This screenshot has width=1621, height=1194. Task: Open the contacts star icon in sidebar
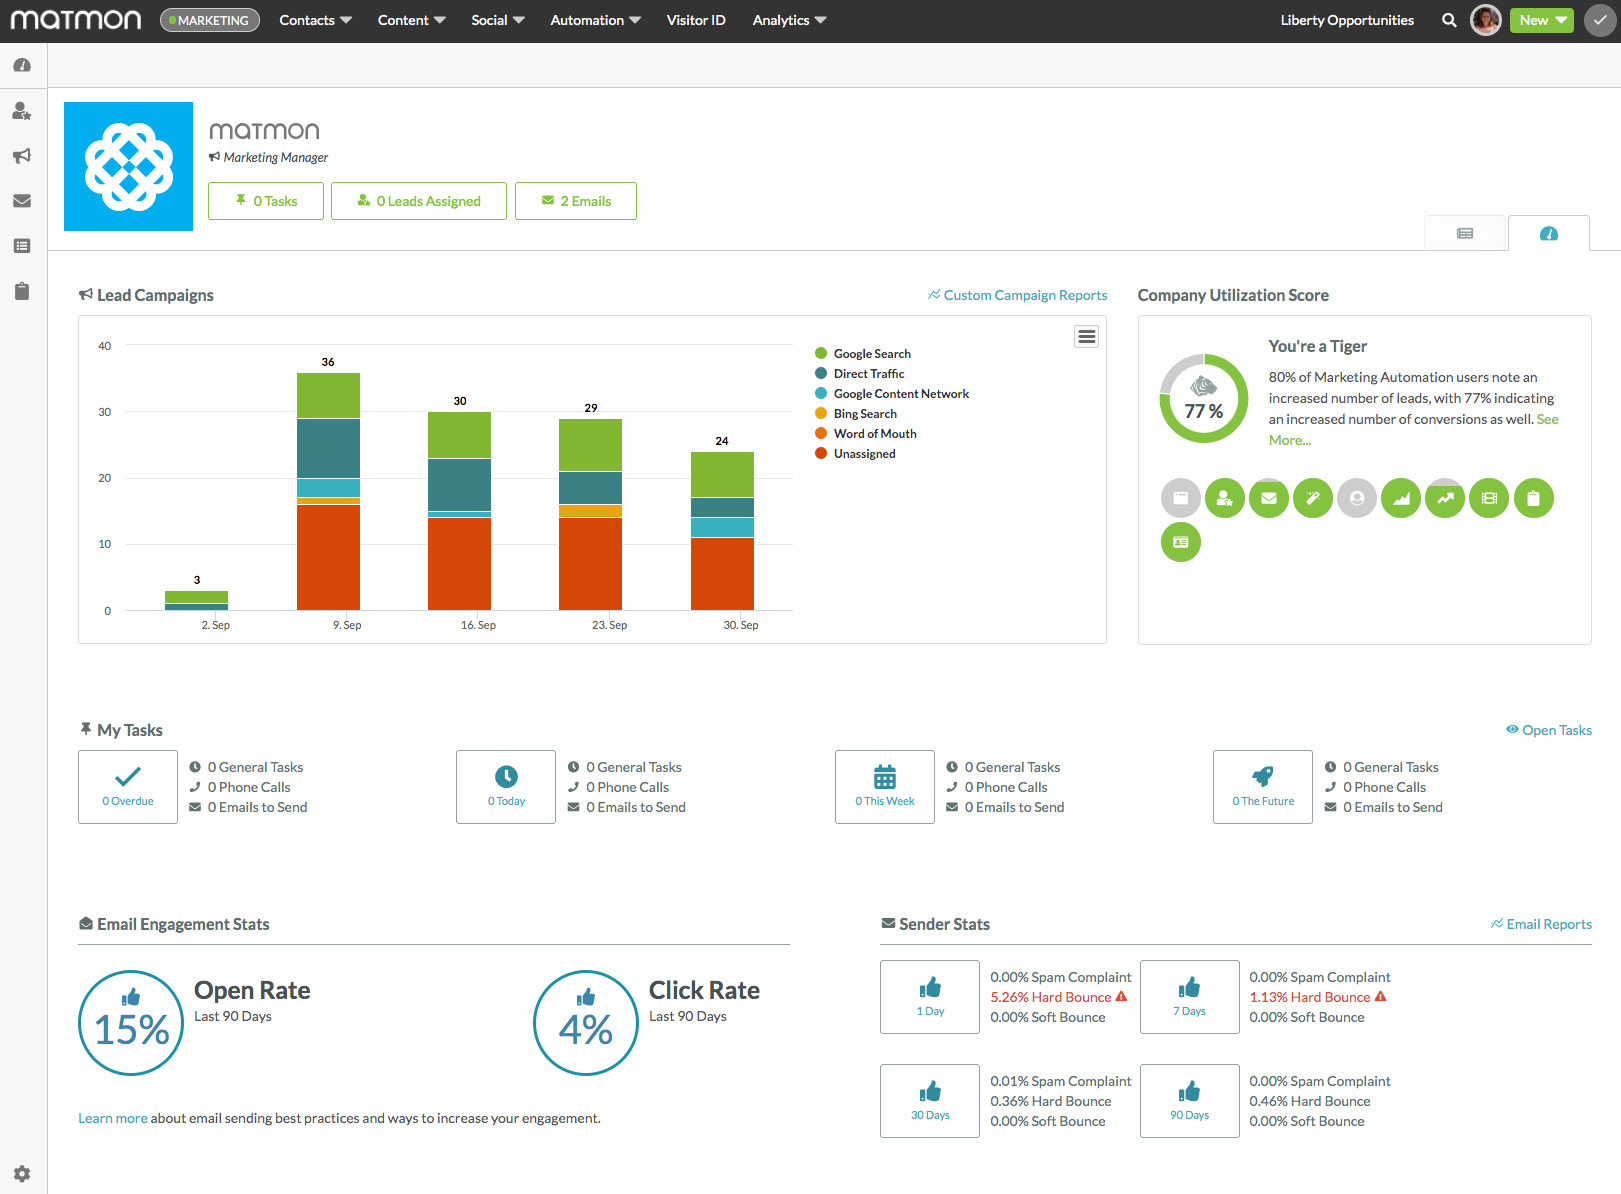coord(22,111)
